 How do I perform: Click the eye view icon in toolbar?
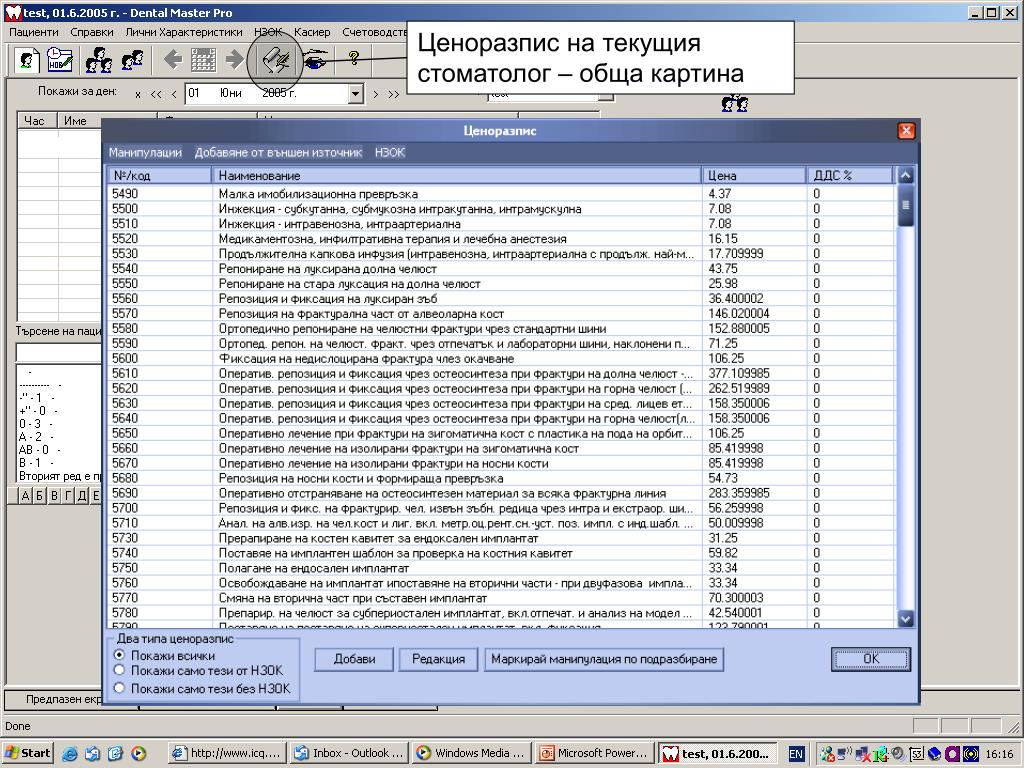[x=315, y=60]
